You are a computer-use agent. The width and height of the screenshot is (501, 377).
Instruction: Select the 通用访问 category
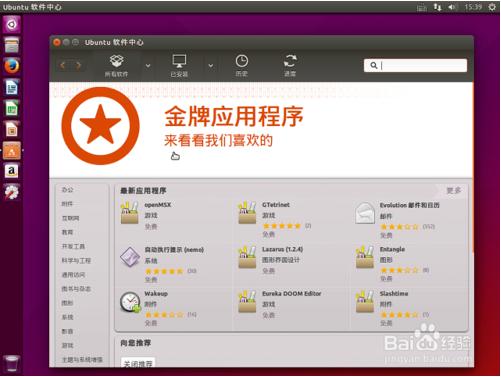coord(73,275)
